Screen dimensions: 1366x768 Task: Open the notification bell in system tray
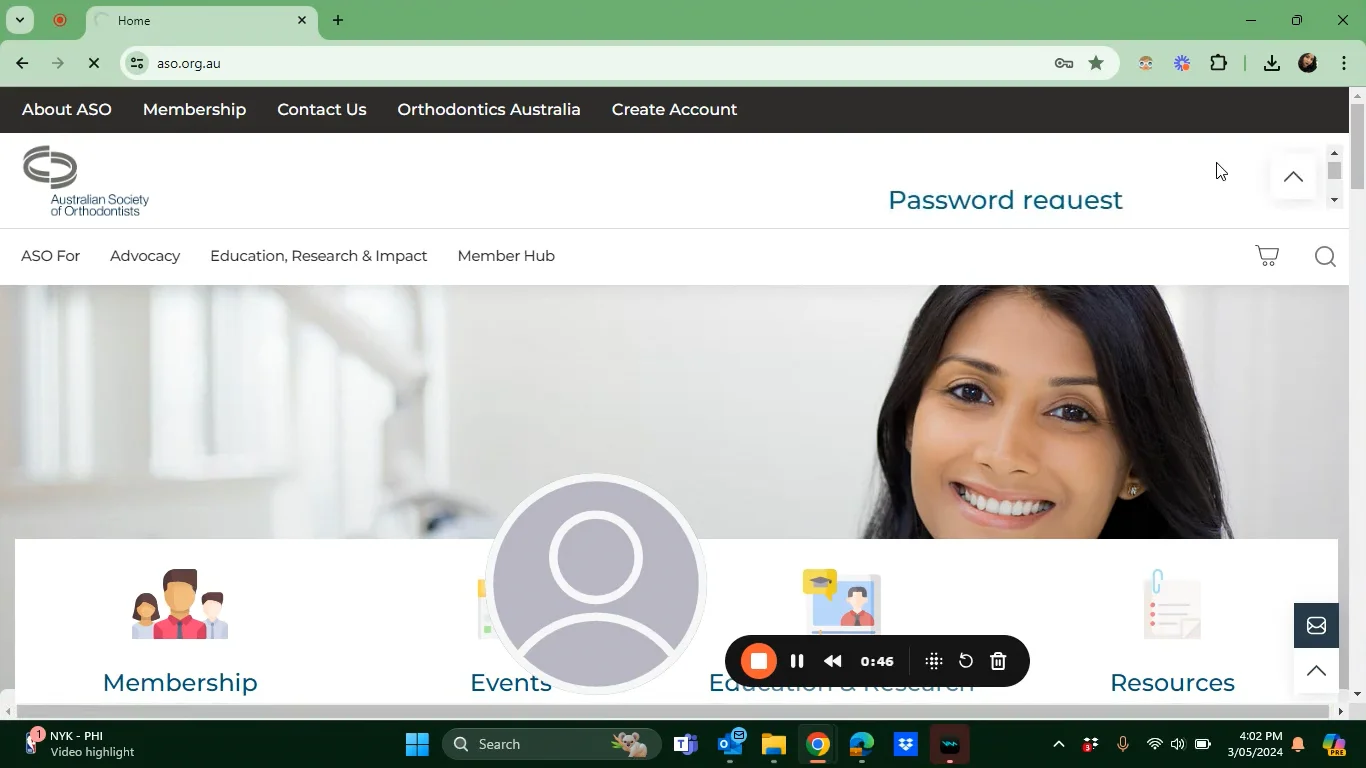[1298, 744]
